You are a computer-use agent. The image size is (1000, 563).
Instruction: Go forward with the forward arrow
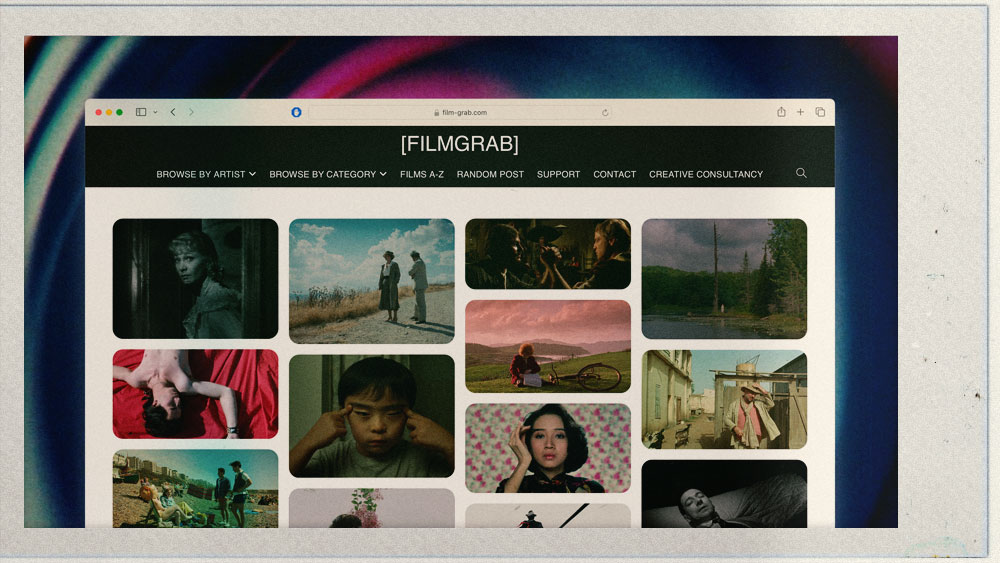191,112
